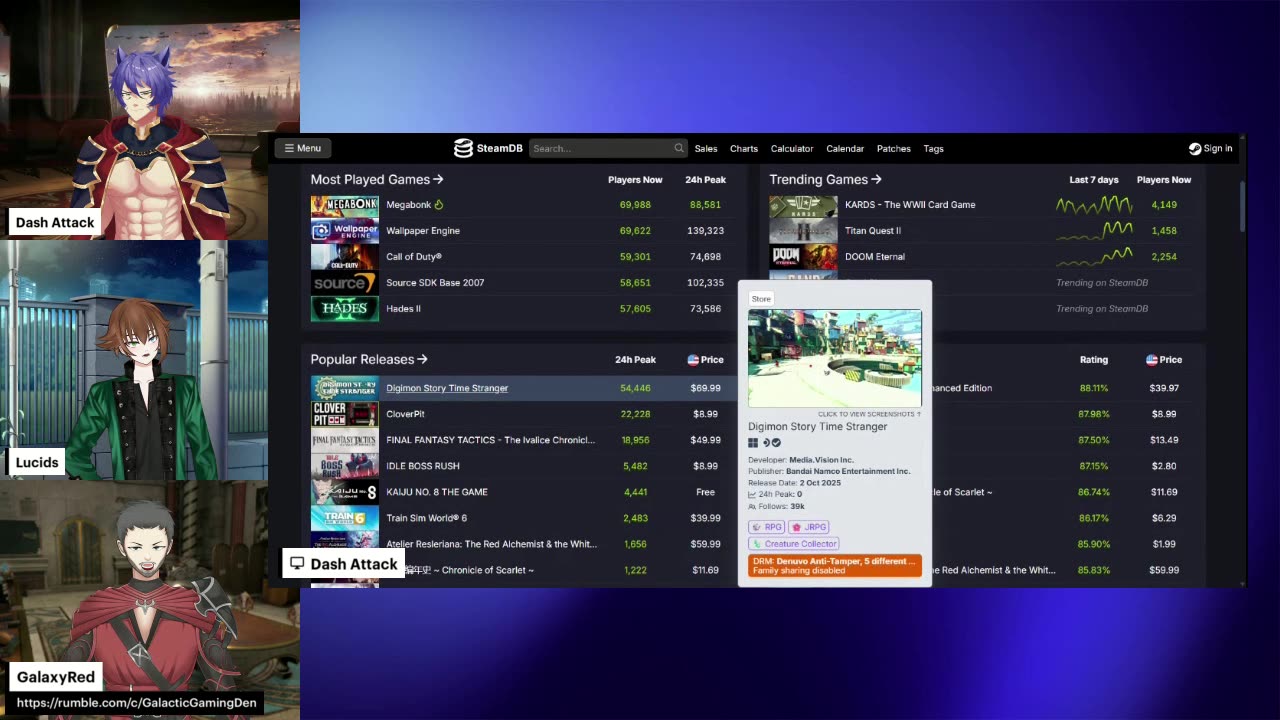This screenshot has width=1280, height=720.
Task: Click the US flag icon in Popular Releases Price header
Action: click(692, 360)
